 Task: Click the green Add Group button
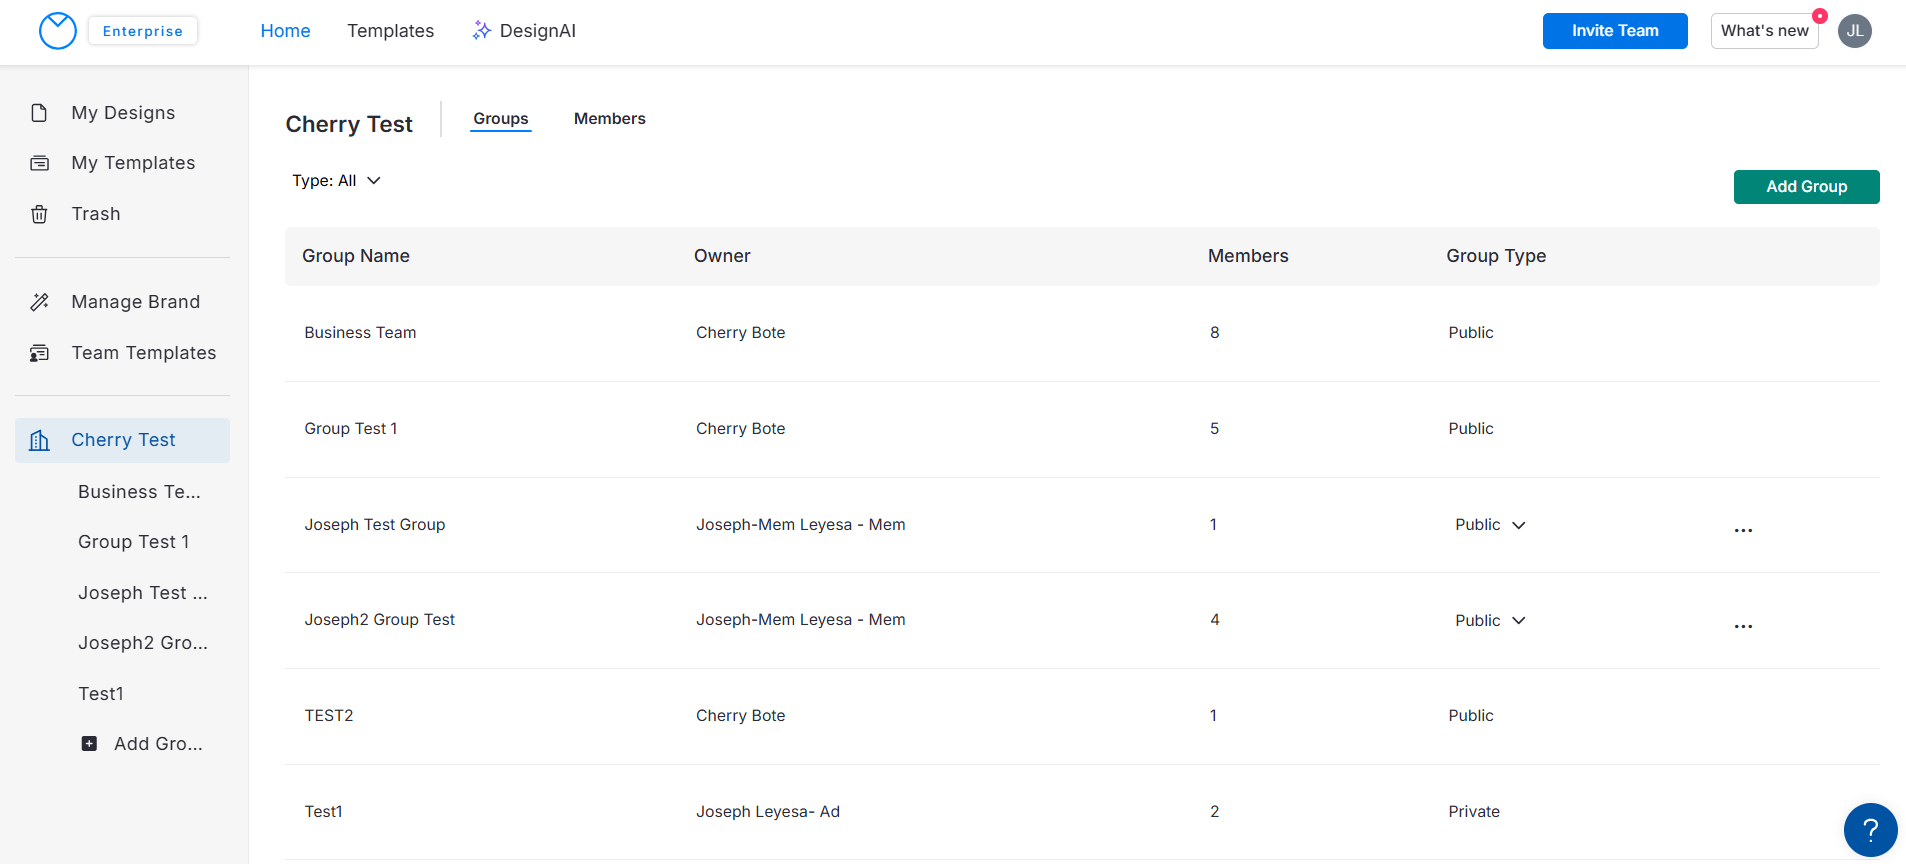tap(1806, 187)
